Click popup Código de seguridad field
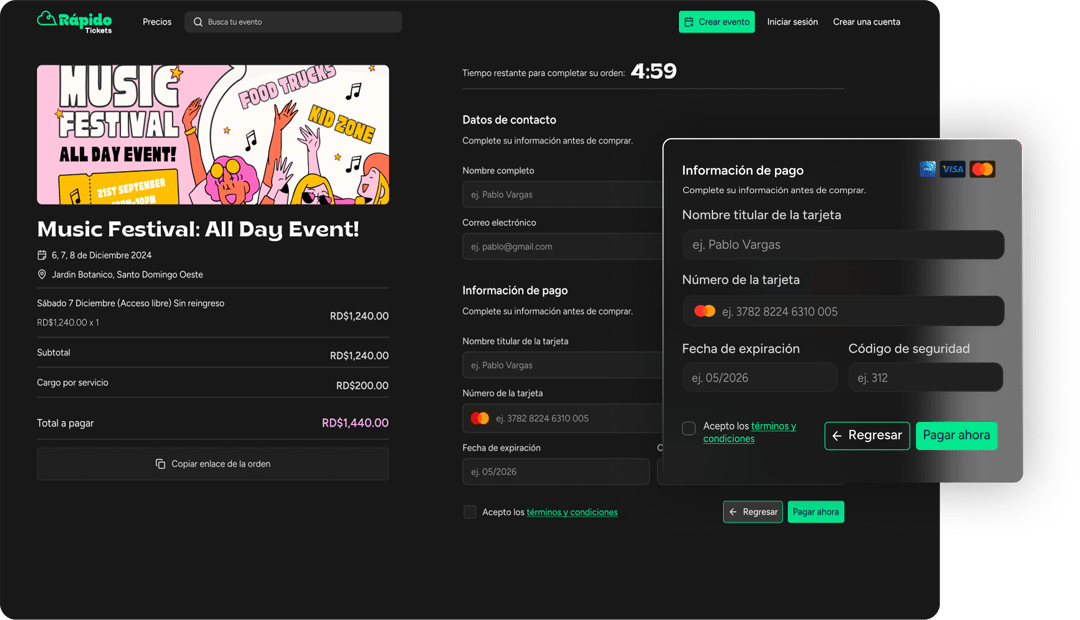1080x620 pixels. click(926, 378)
